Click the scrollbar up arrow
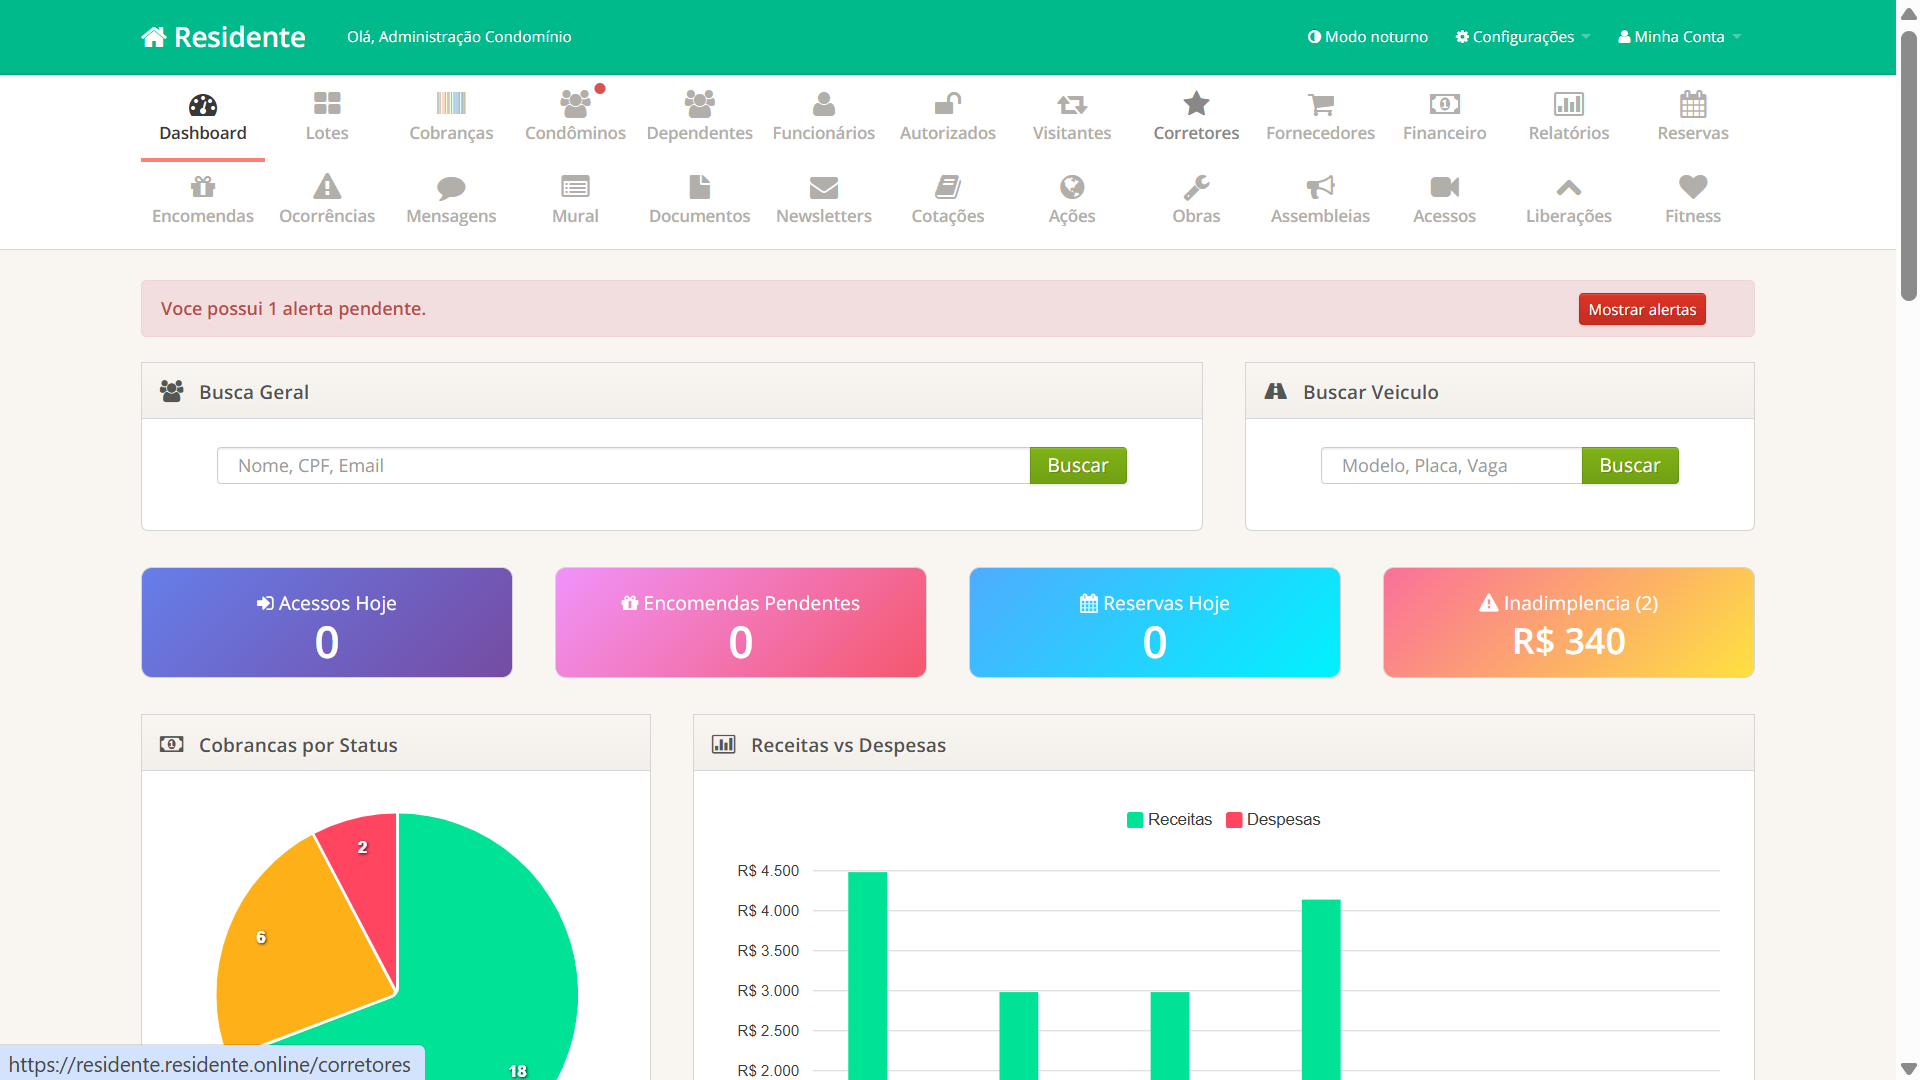 [1908, 13]
